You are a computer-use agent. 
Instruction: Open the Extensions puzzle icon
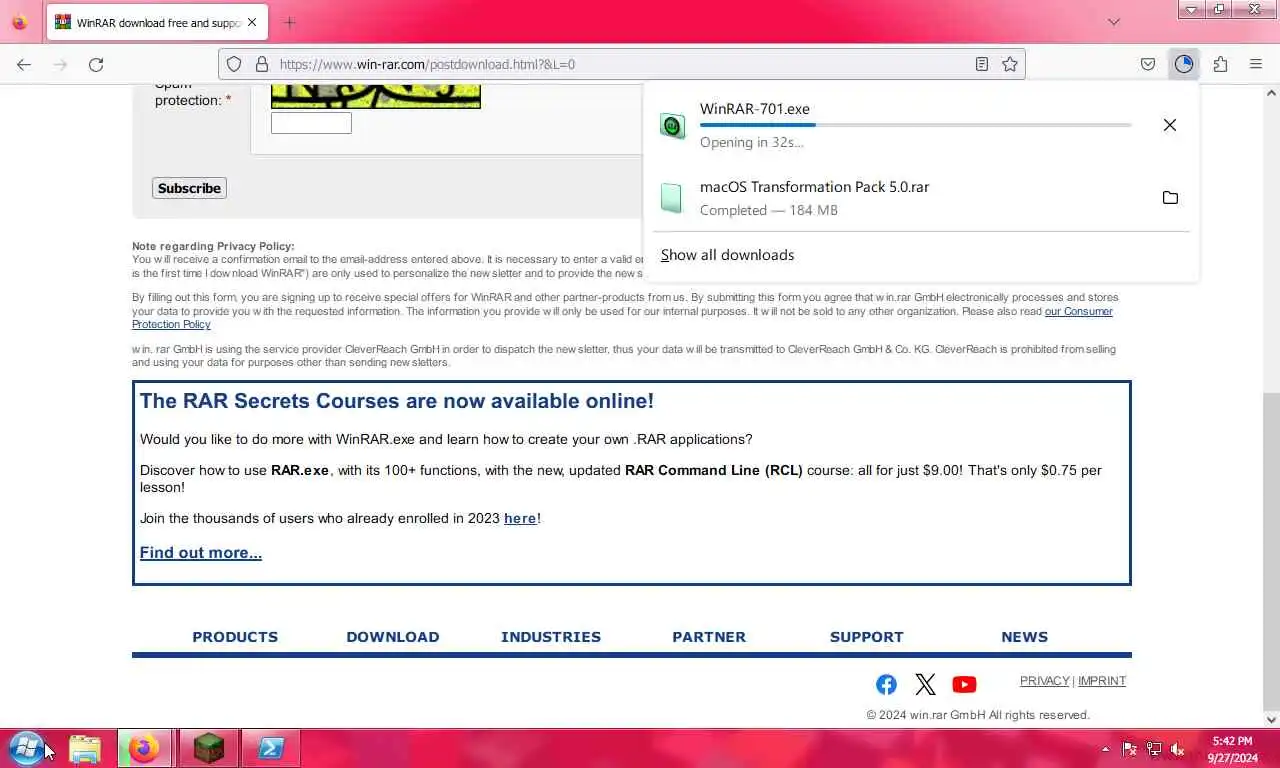tap(1220, 64)
